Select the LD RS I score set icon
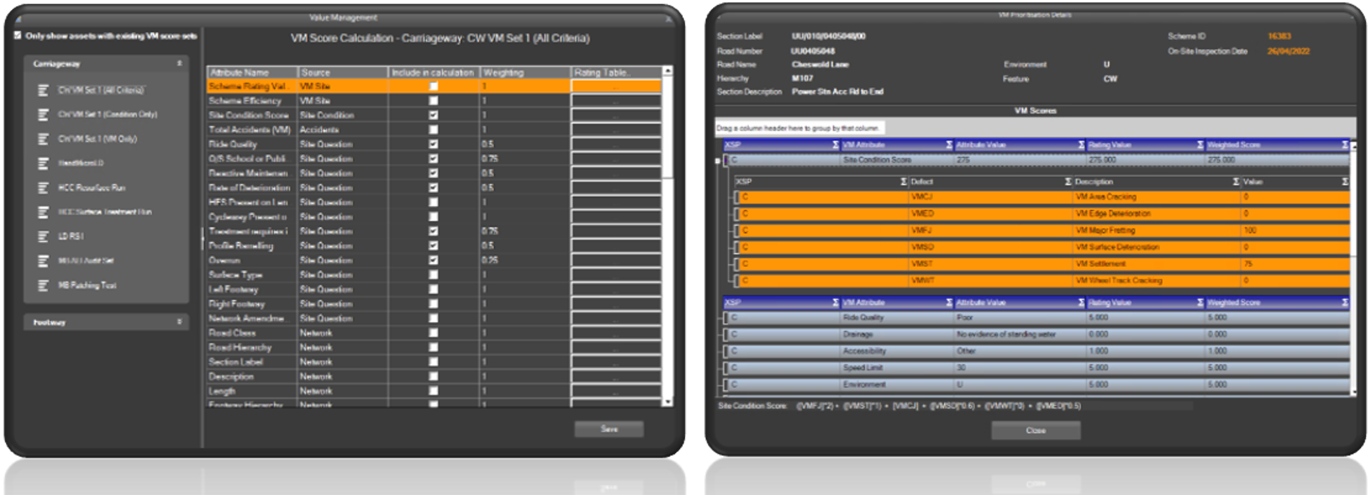 43,237
